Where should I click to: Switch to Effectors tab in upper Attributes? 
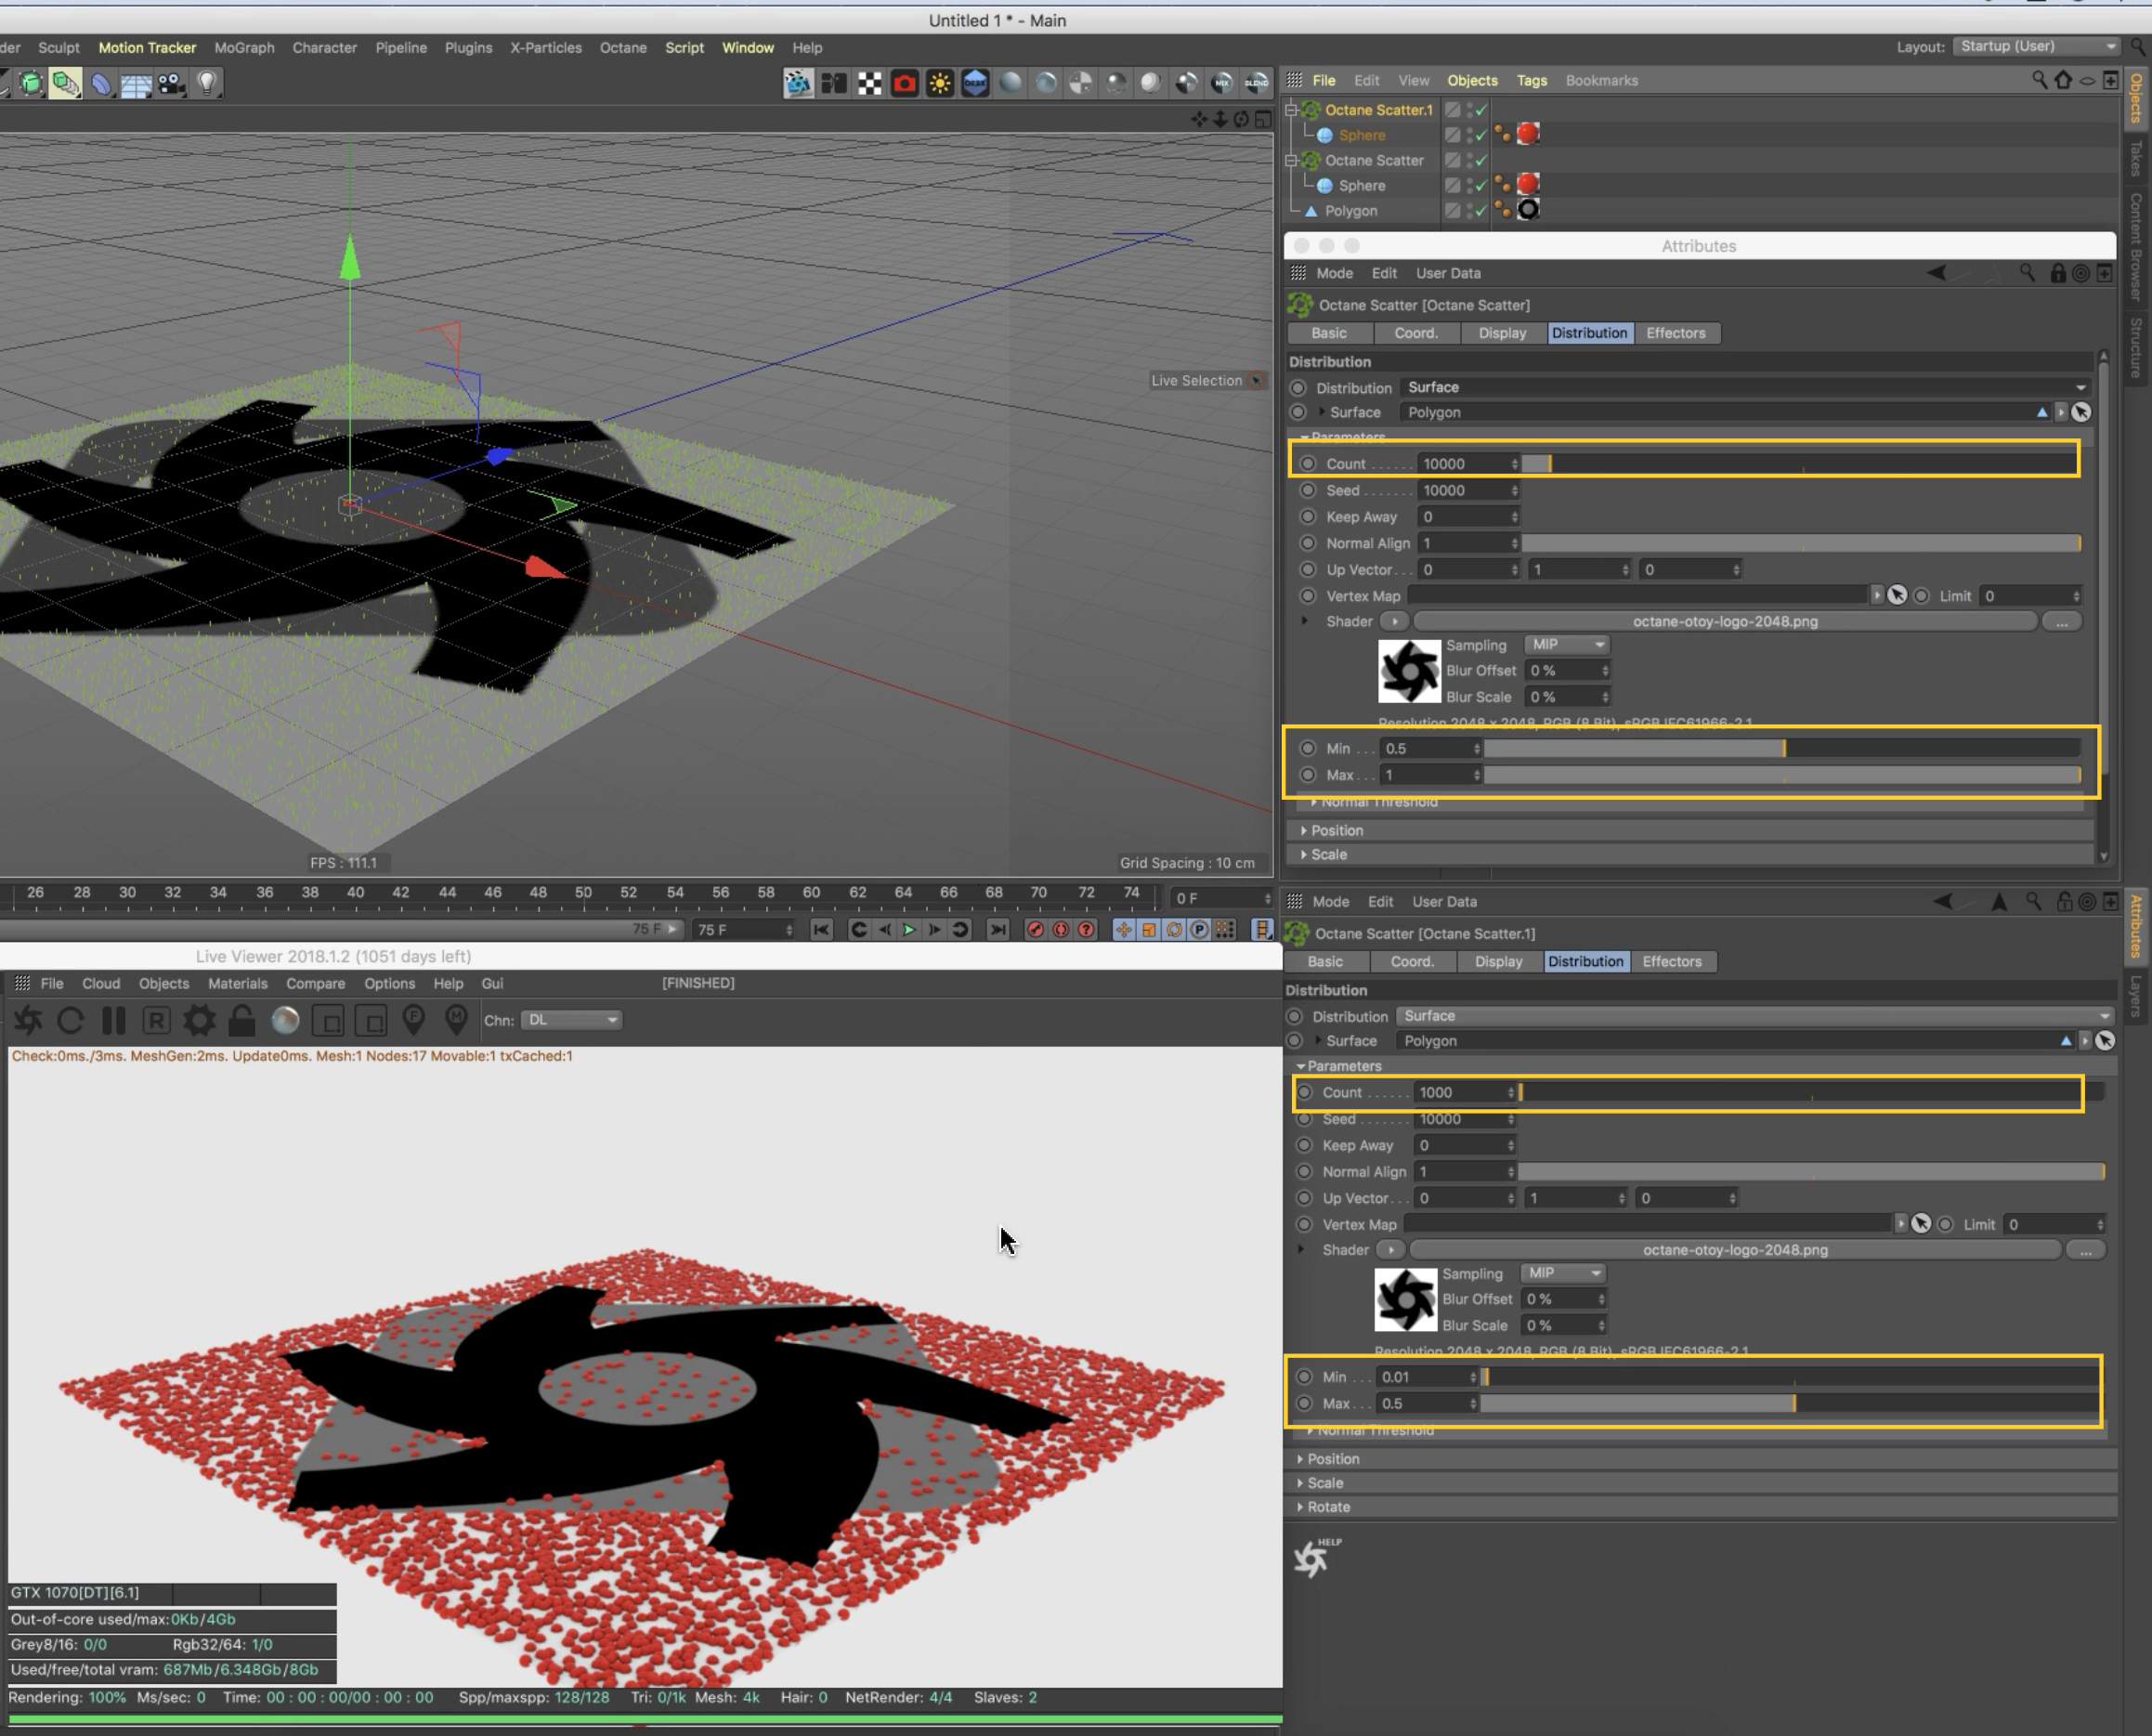[x=1675, y=333]
